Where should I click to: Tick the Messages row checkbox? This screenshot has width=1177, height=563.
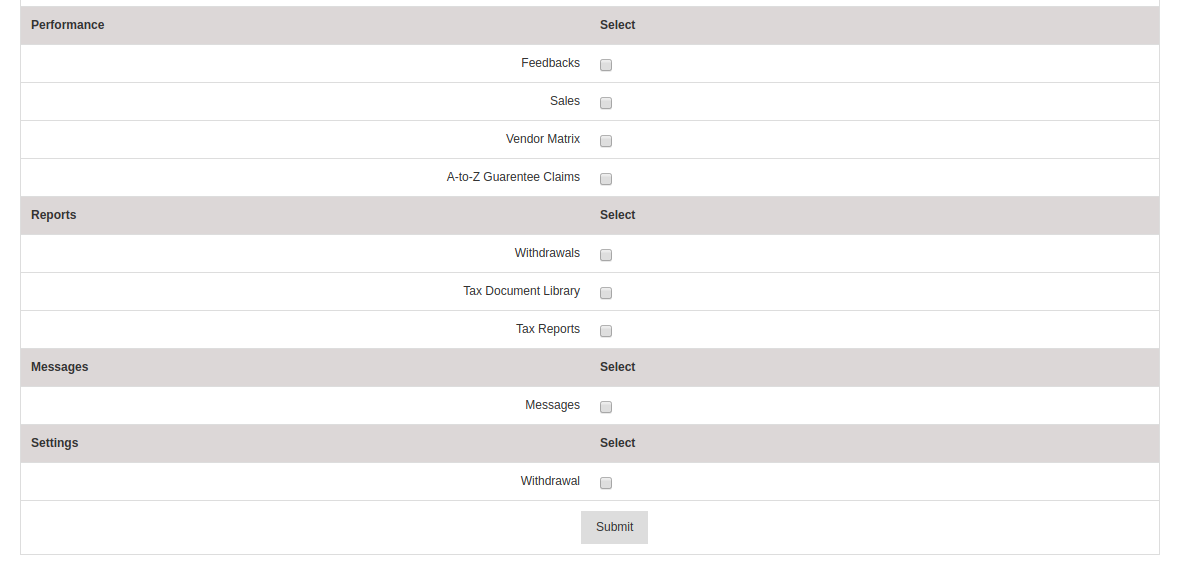point(606,407)
